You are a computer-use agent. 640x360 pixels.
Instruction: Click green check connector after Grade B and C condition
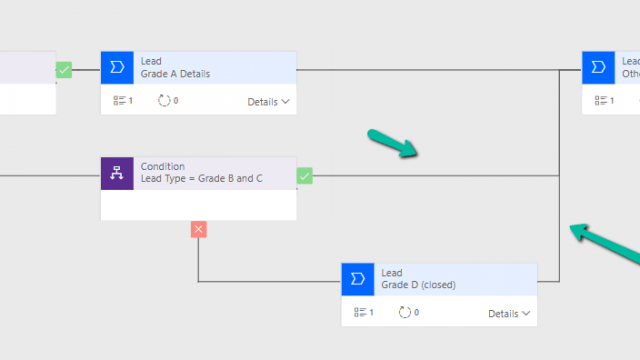304,176
